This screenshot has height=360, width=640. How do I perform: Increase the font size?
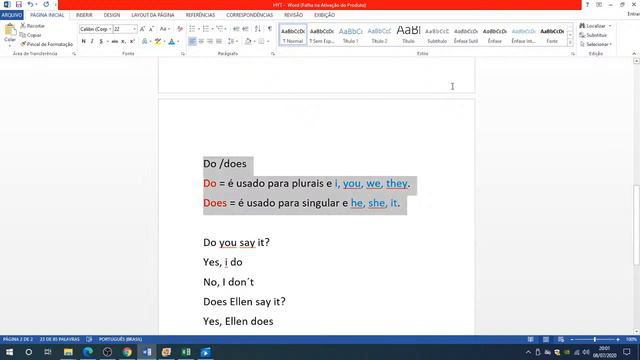click(142, 29)
